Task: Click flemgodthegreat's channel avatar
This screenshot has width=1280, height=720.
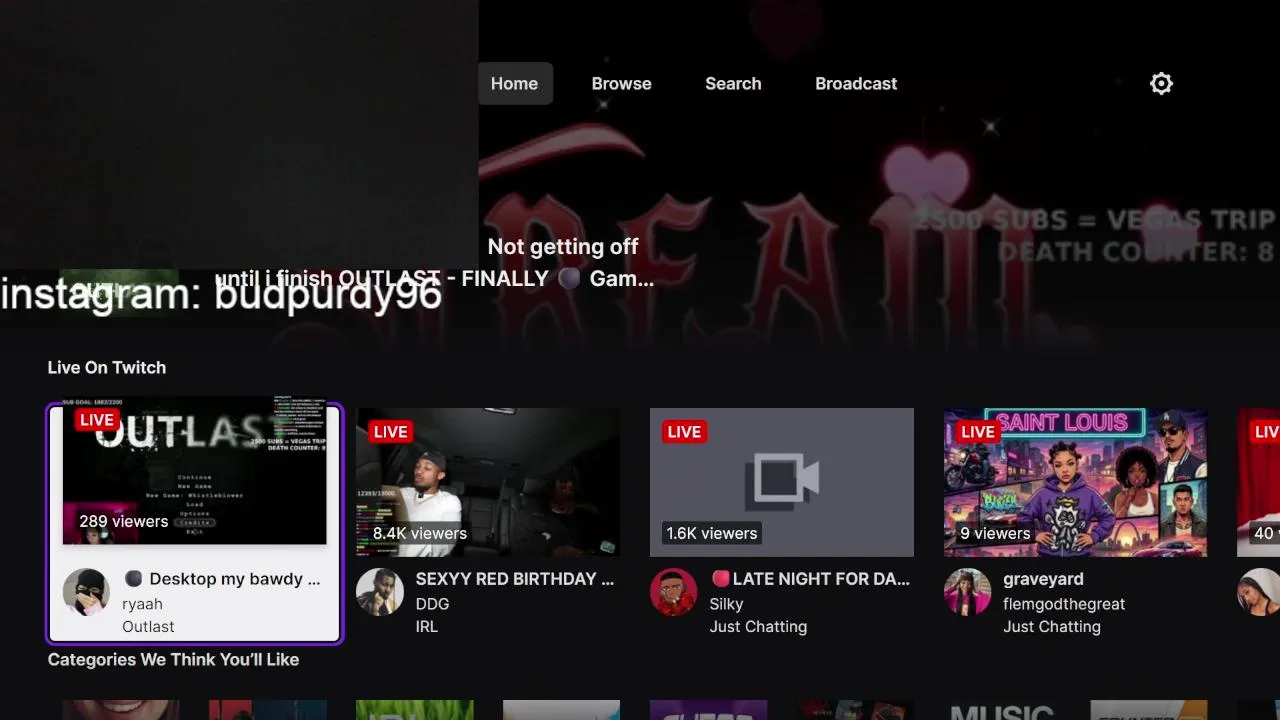Action: coord(968,592)
